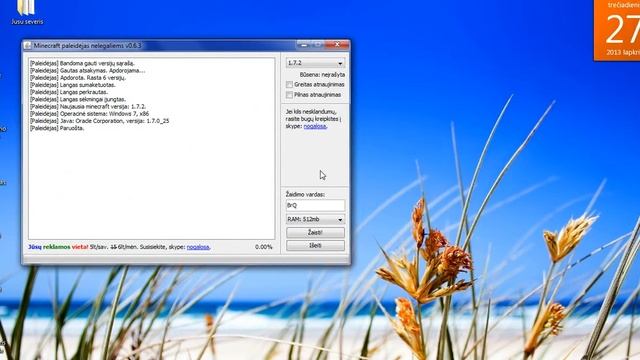The width and height of the screenshot is (640, 360).
Task: Open the skype link in side panel
Action: [x=315, y=126]
